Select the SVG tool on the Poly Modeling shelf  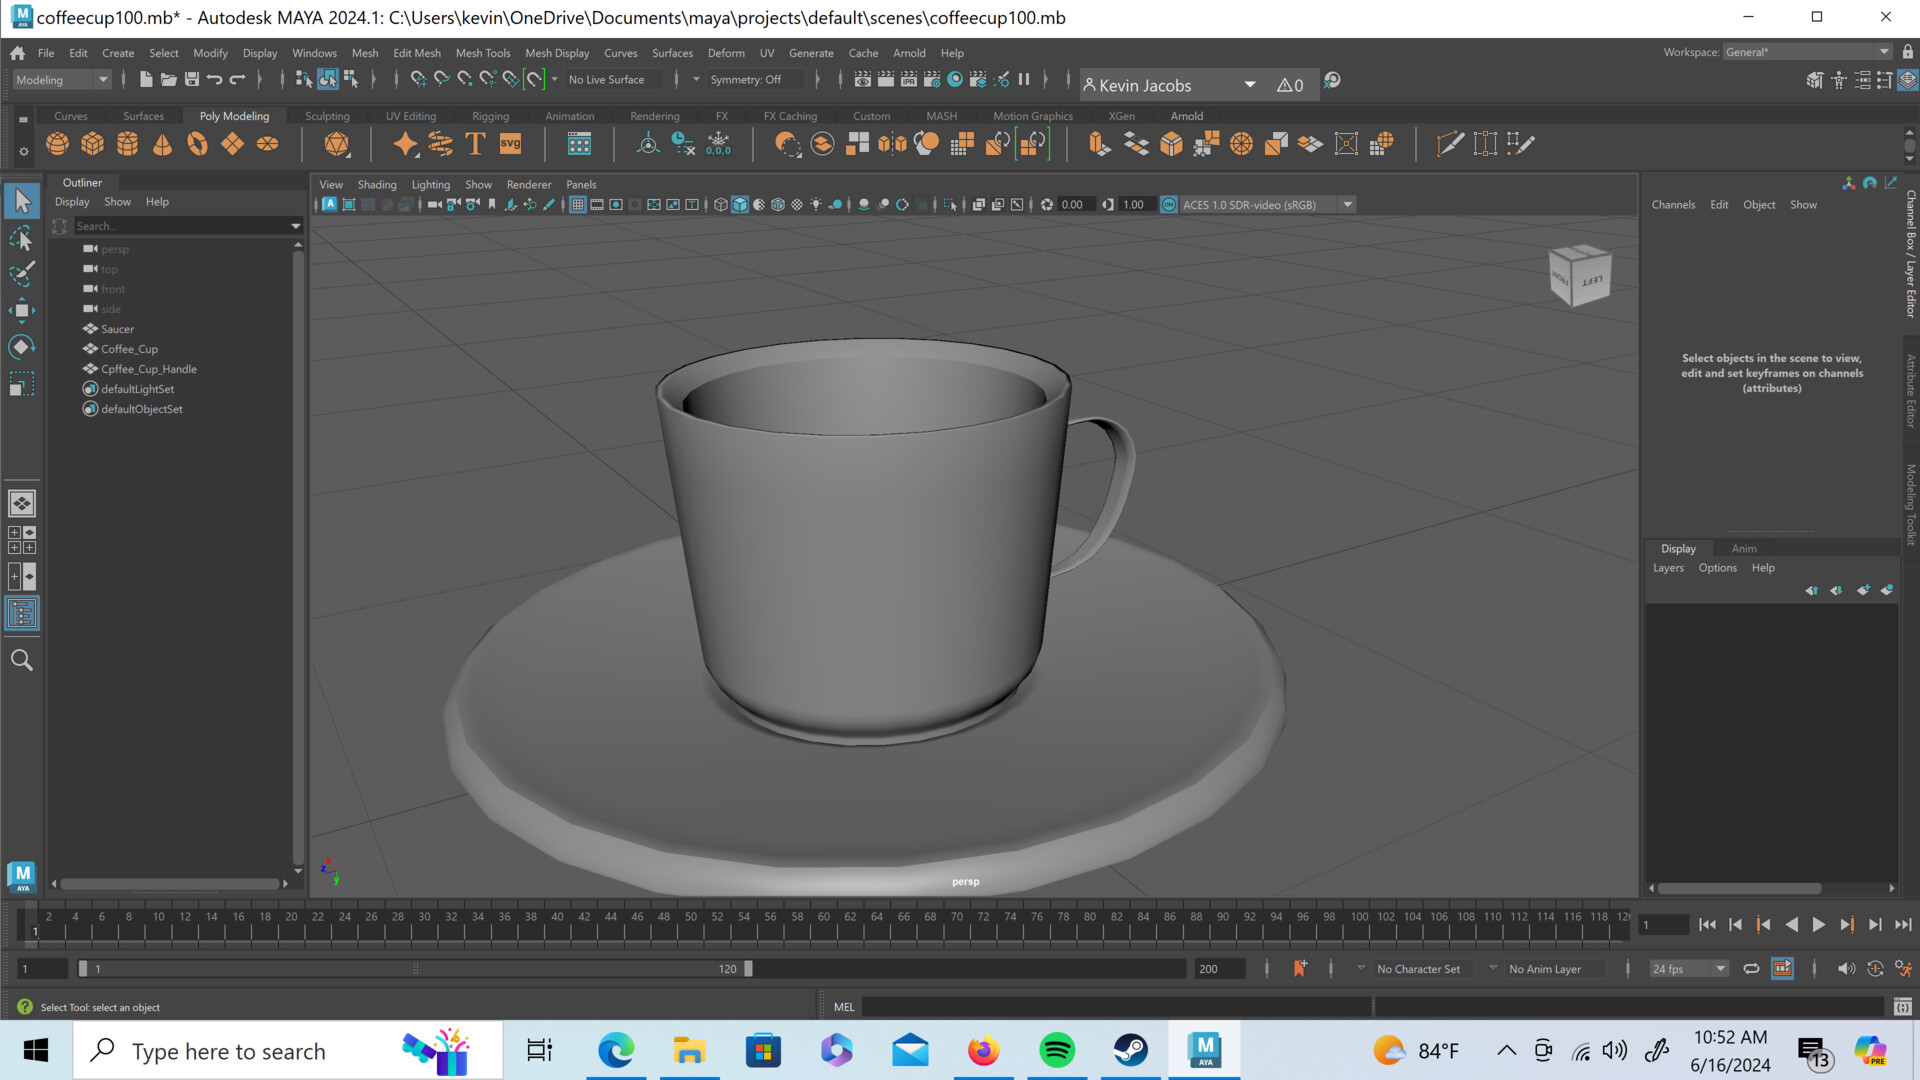(x=511, y=143)
